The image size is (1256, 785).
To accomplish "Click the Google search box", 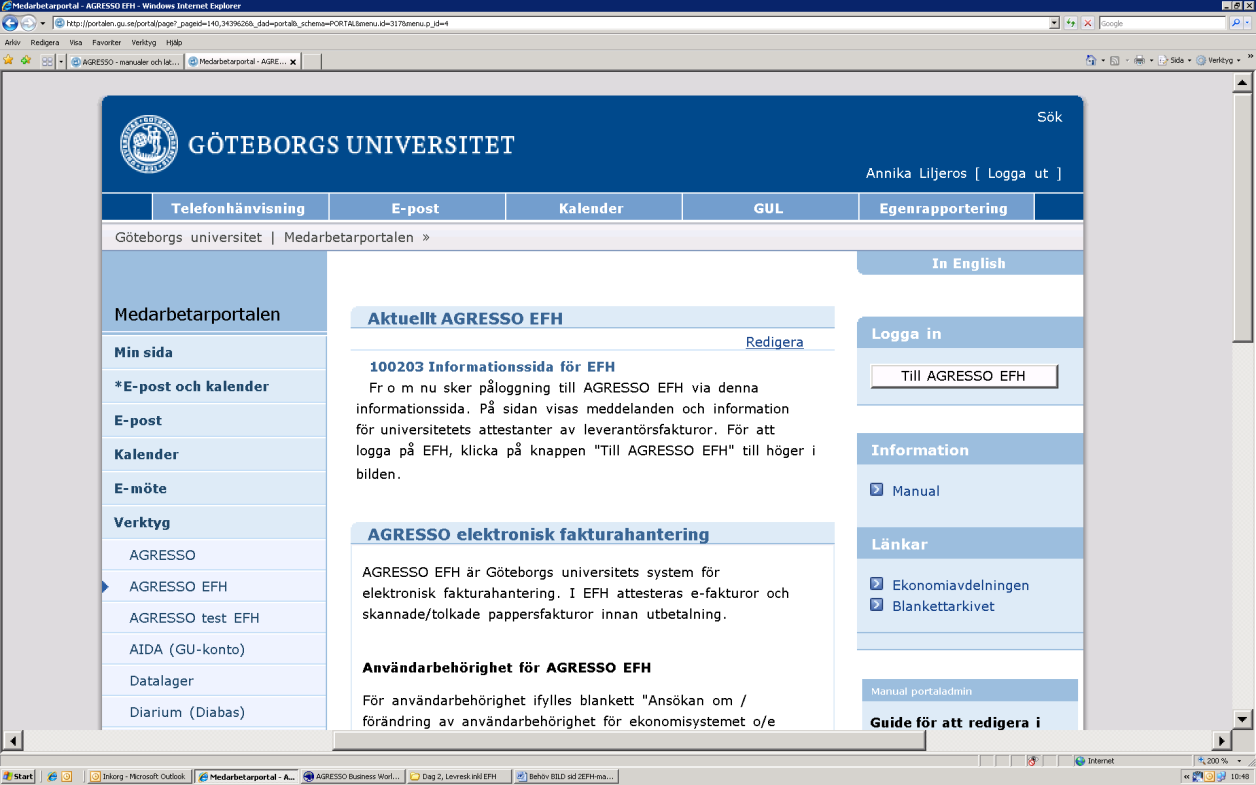I will [x=1161, y=22].
